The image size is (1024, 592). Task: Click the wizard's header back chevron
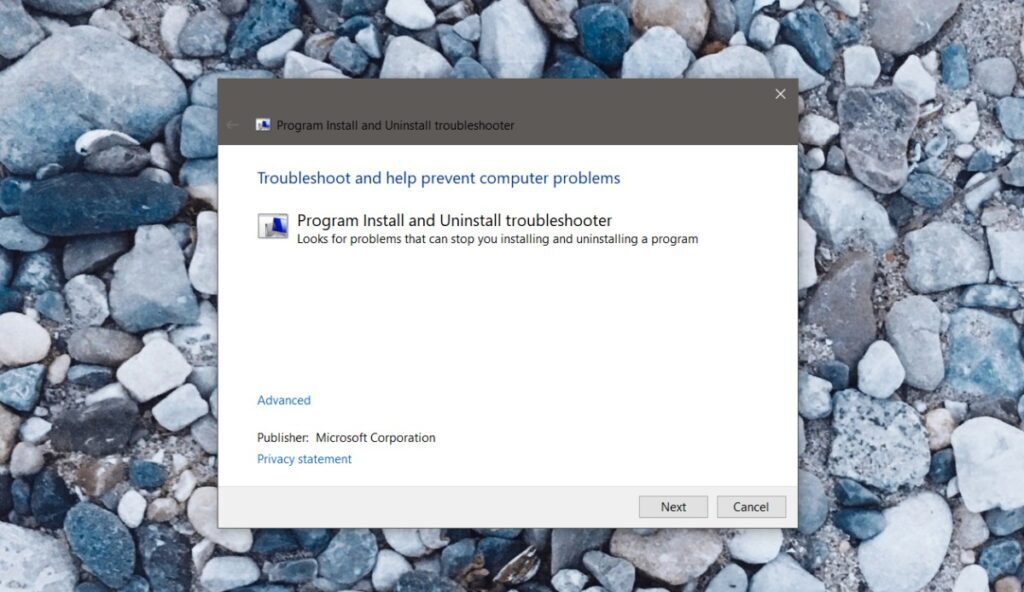click(x=232, y=125)
